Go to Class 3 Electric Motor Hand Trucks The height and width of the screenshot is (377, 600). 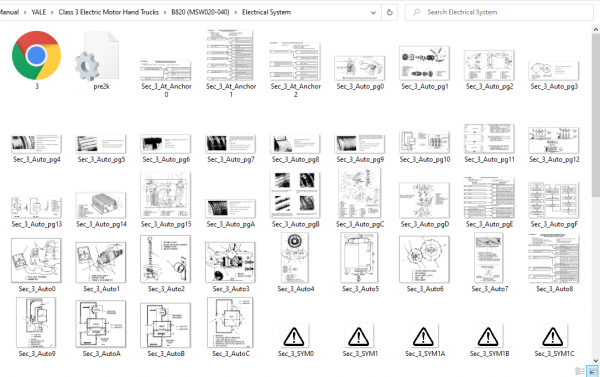click(108, 12)
